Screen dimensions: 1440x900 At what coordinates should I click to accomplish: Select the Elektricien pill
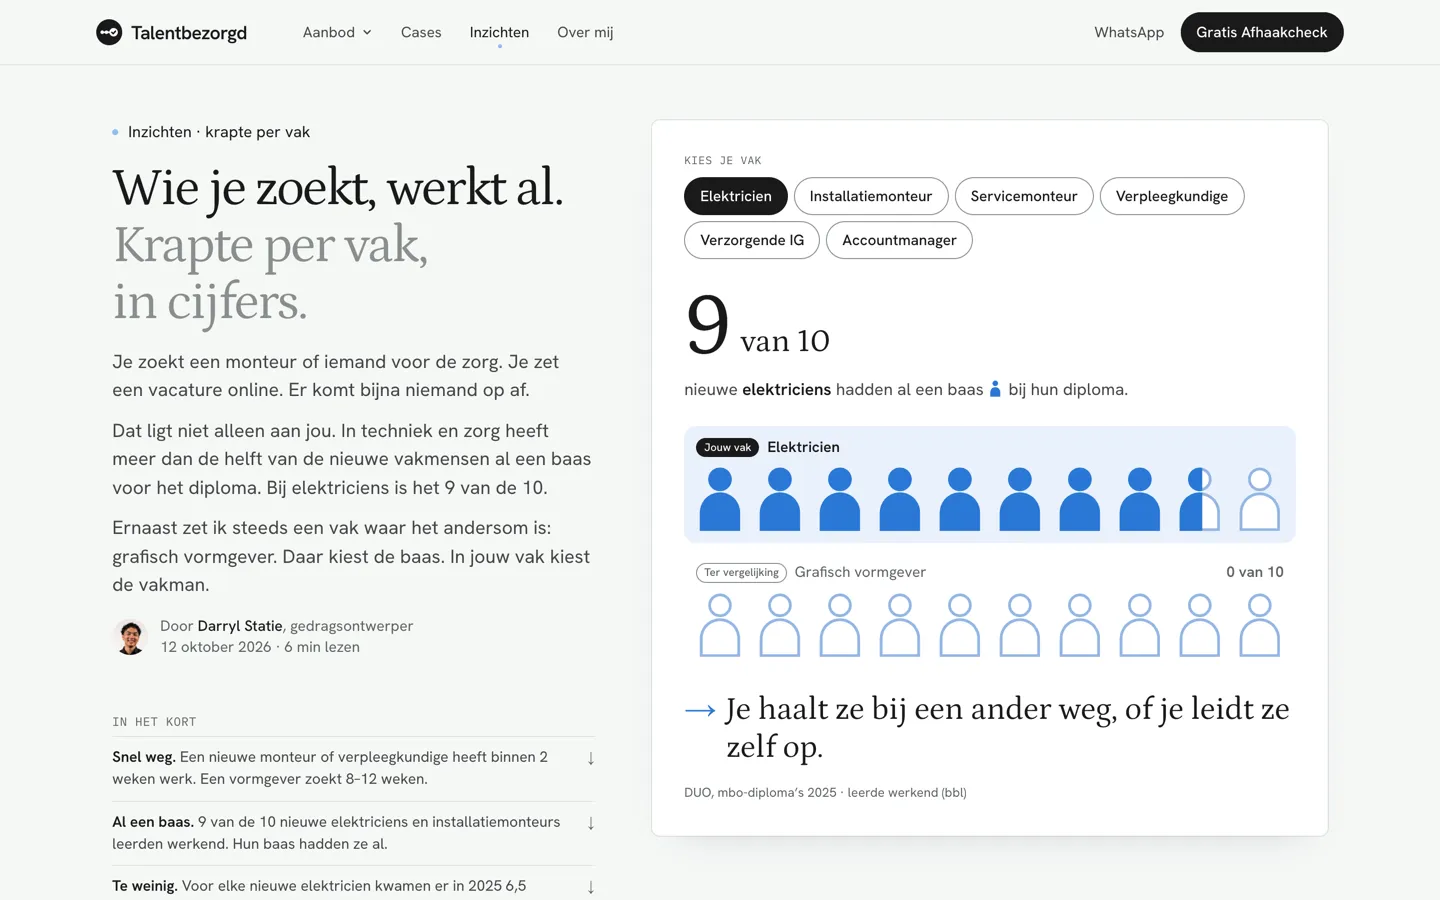click(736, 196)
